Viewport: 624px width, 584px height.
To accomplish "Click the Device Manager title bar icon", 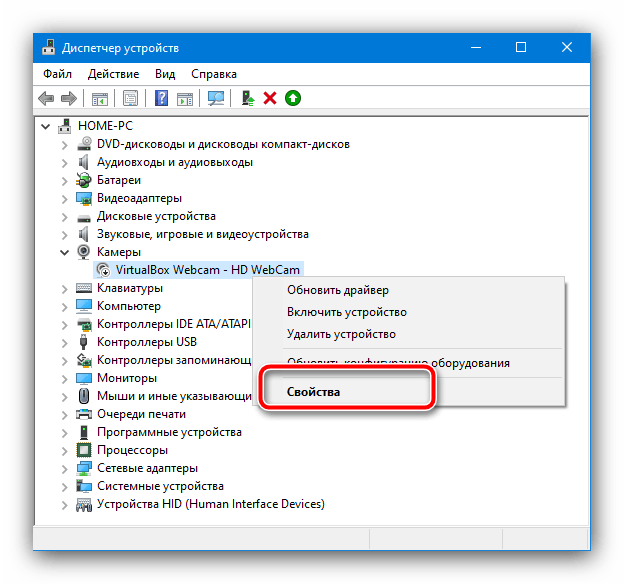I will (x=49, y=47).
